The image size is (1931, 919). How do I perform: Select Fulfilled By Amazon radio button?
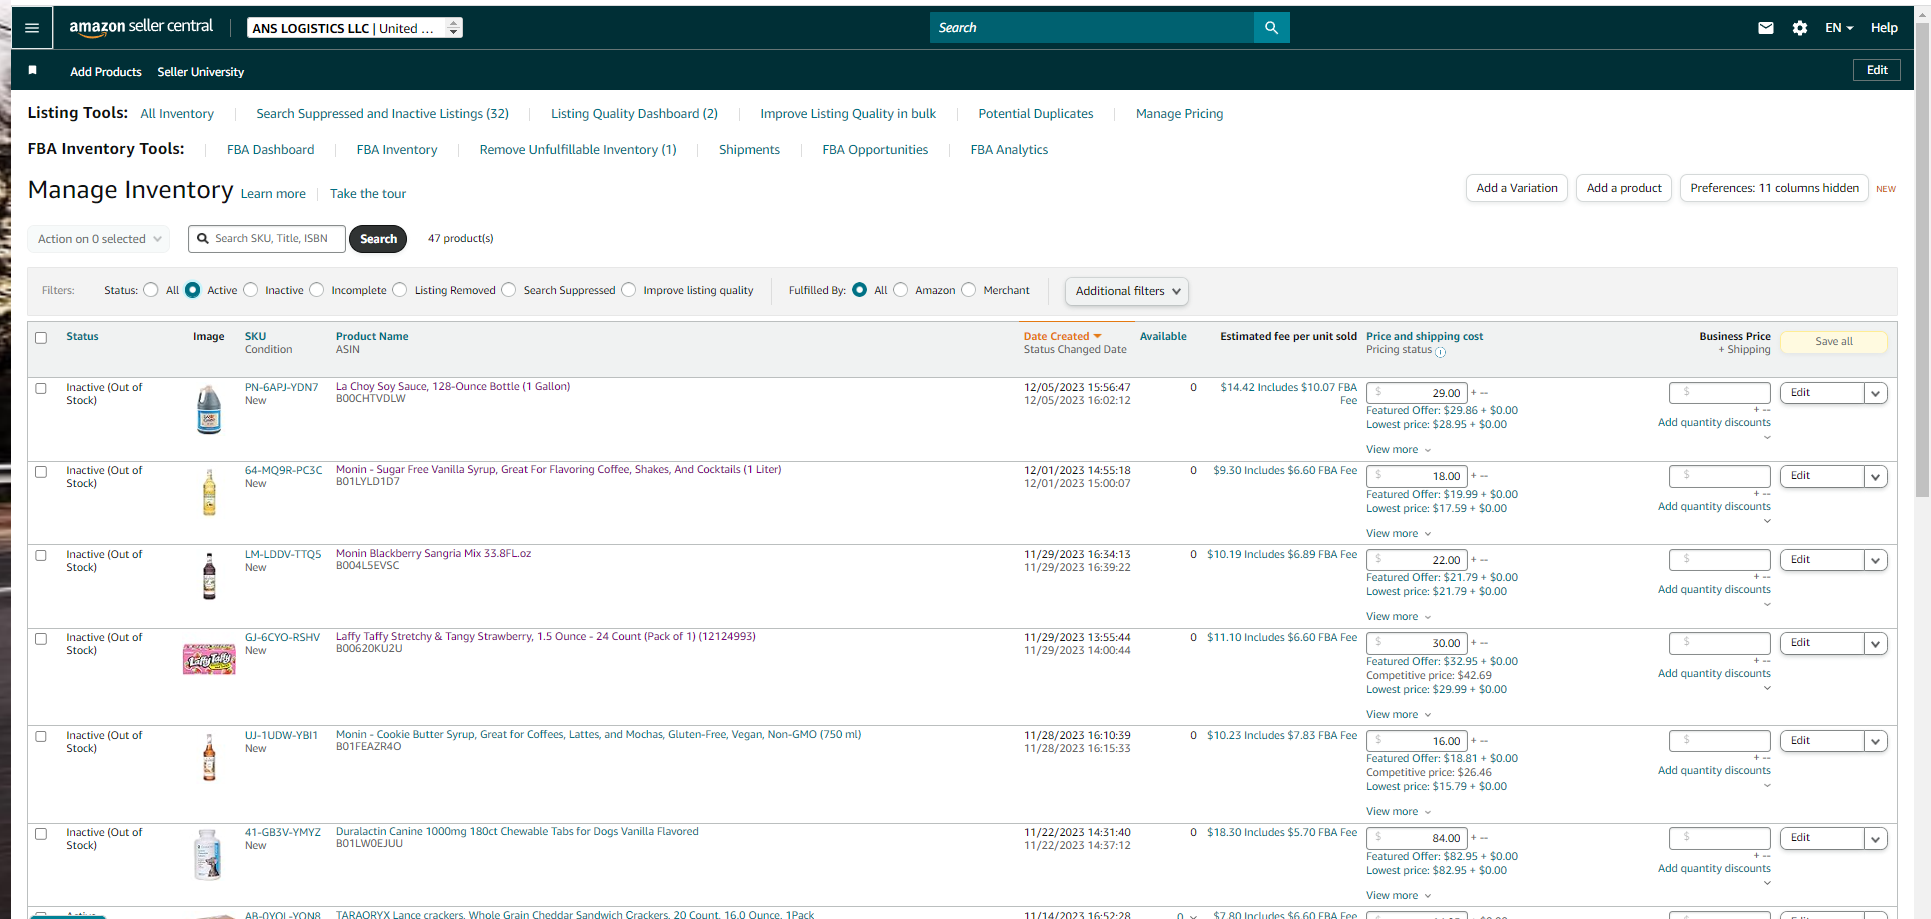coord(901,290)
